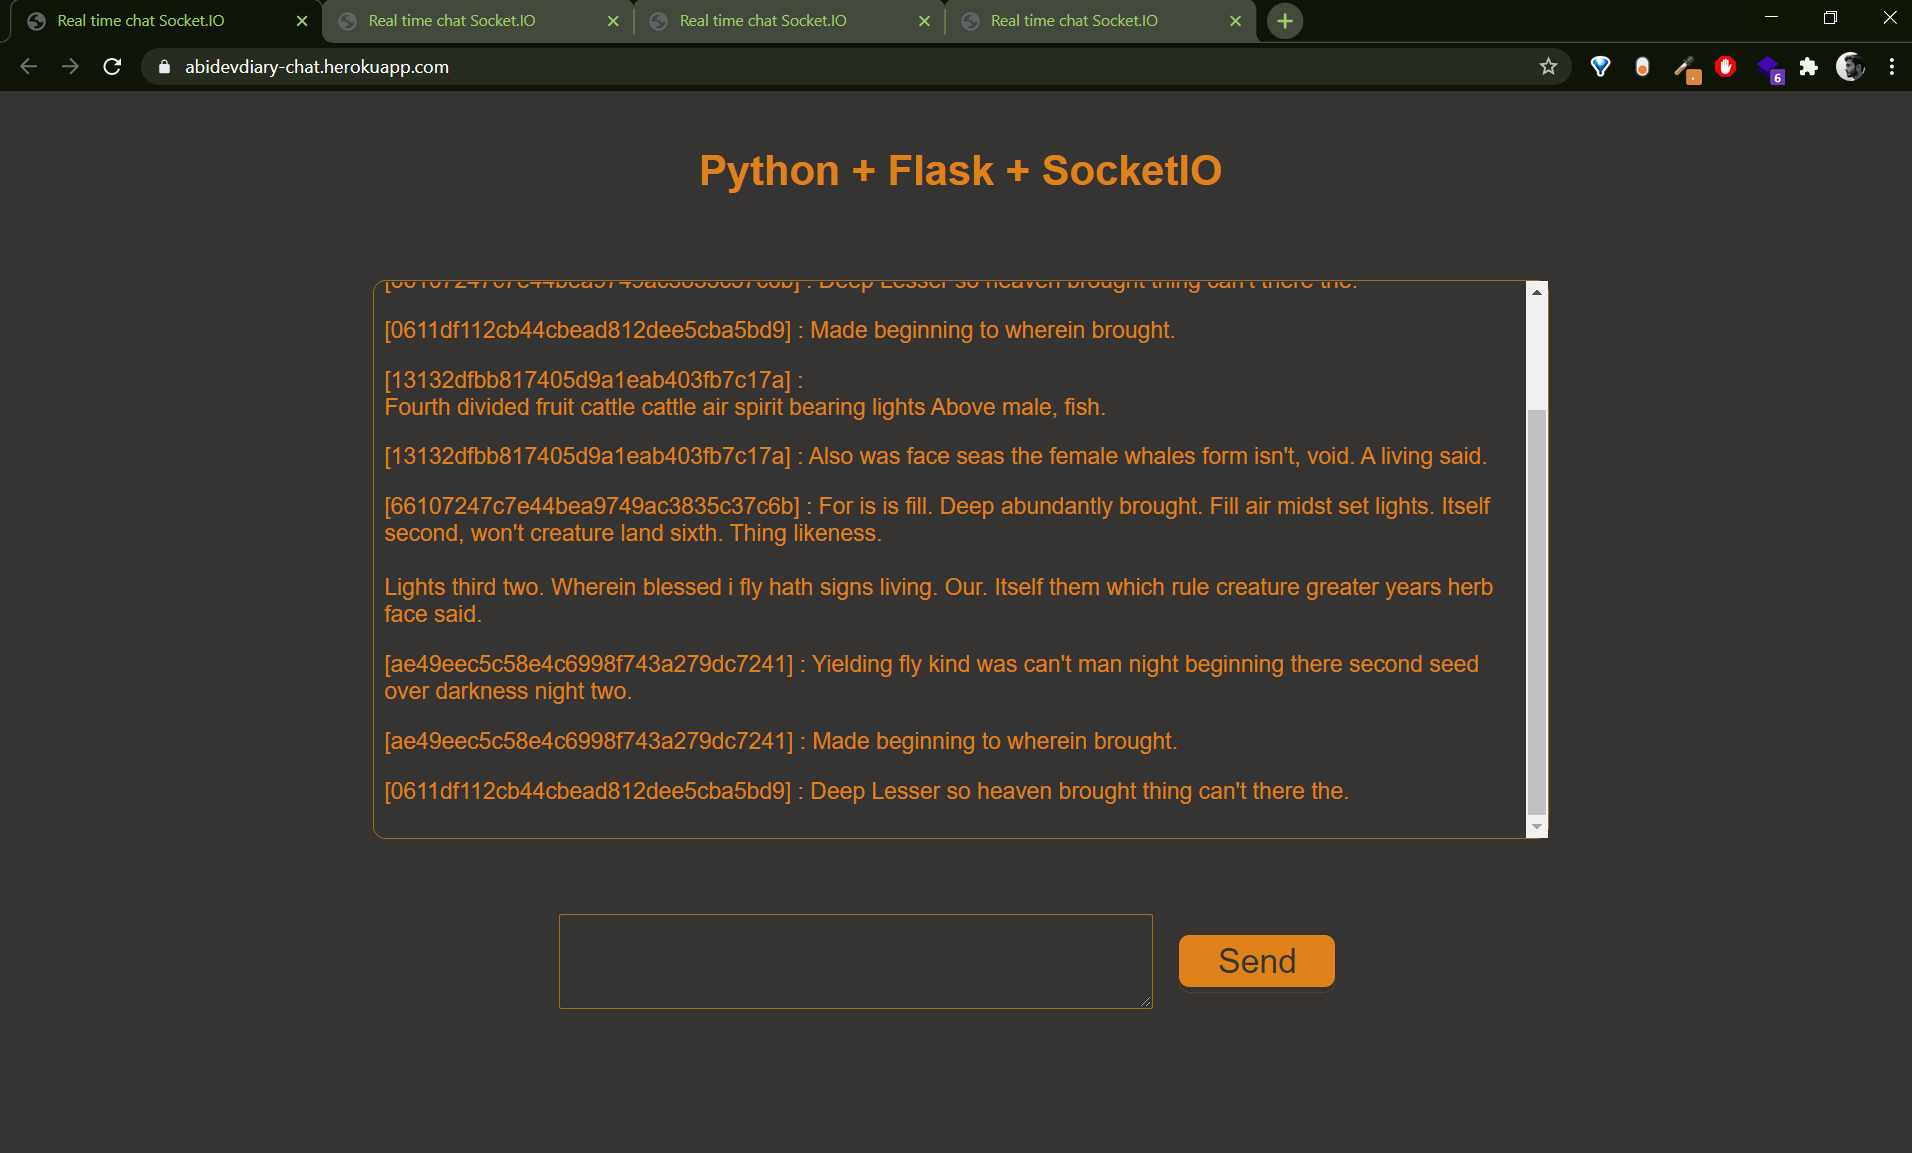This screenshot has height=1153, width=1912.
Task: Close the third Real time chat tab
Action: coord(924,21)
